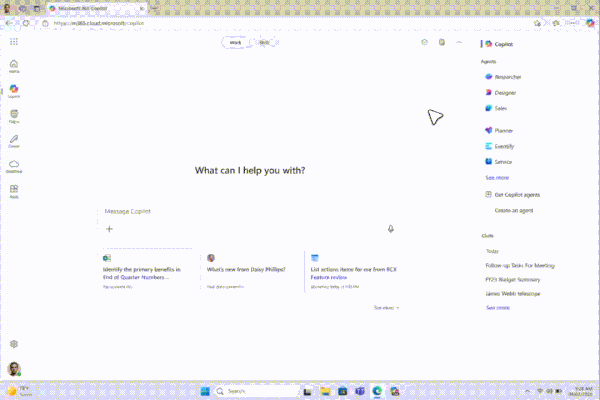The image size is (600, 400).
Task: Expand See more prompts dropdown
Action: click(386, 308)
